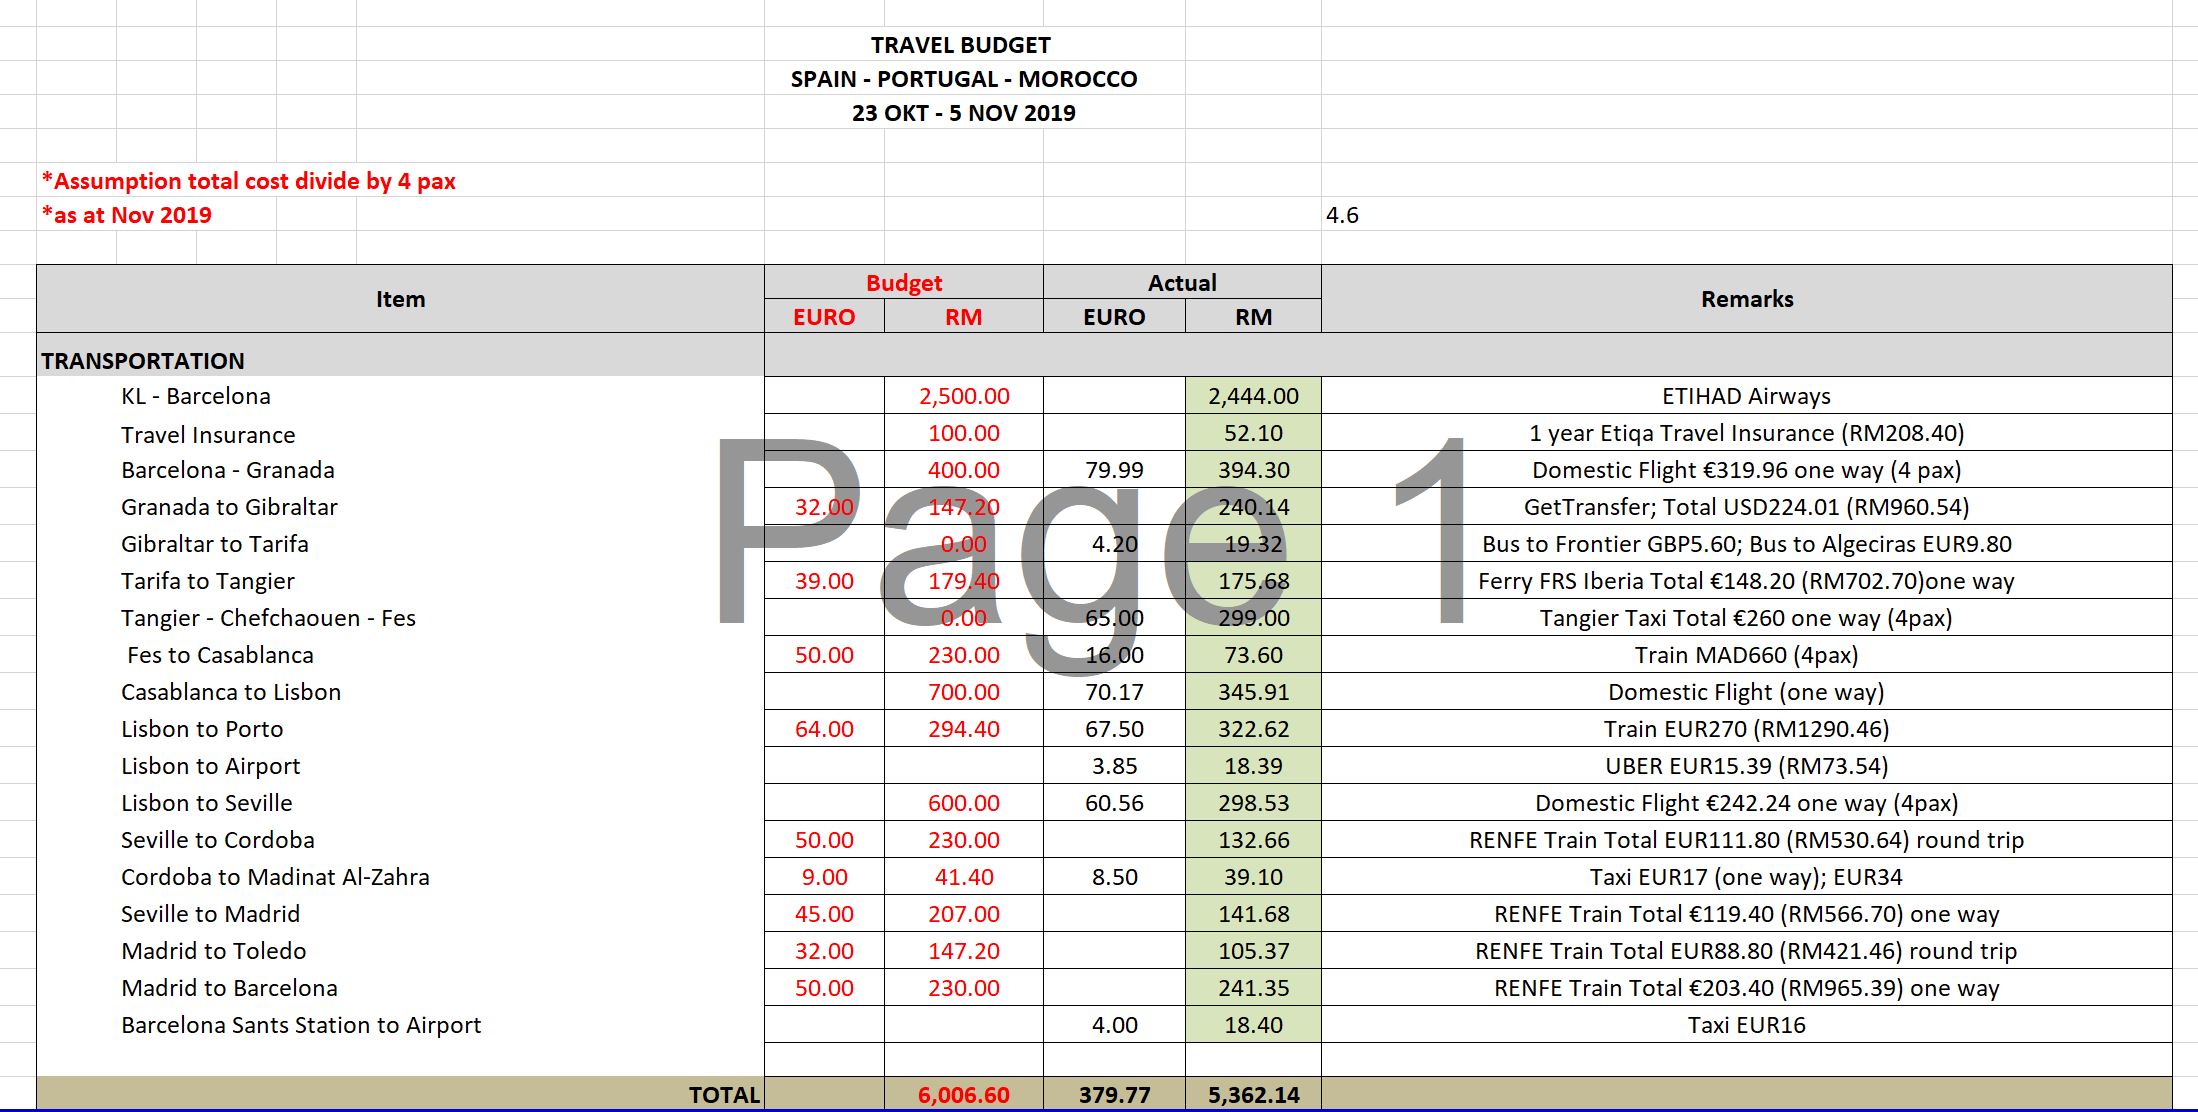The image size is (2198, 1112).
Task: Click the actual RM total 5,362.14
Action: point(1253,1095)
